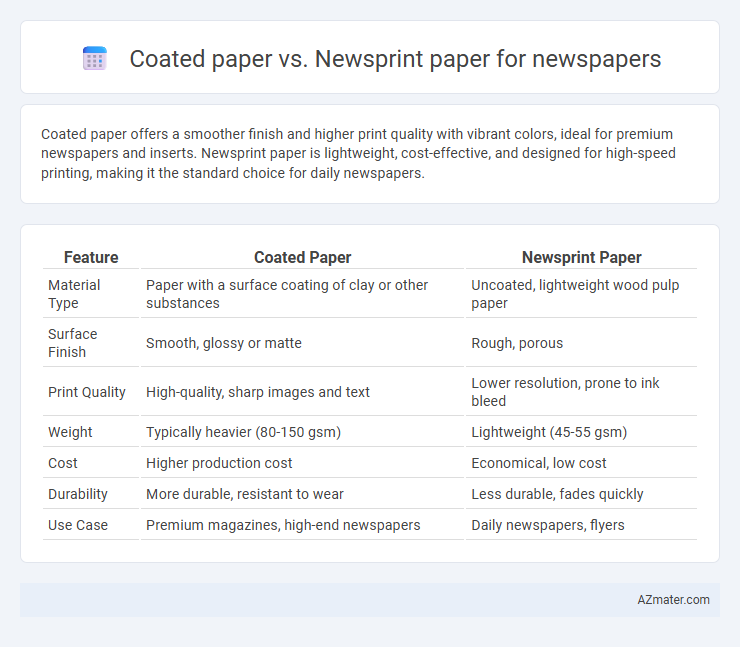
Task: Click 'Rough, porous' cell
Action: click(x=581, y=343)
